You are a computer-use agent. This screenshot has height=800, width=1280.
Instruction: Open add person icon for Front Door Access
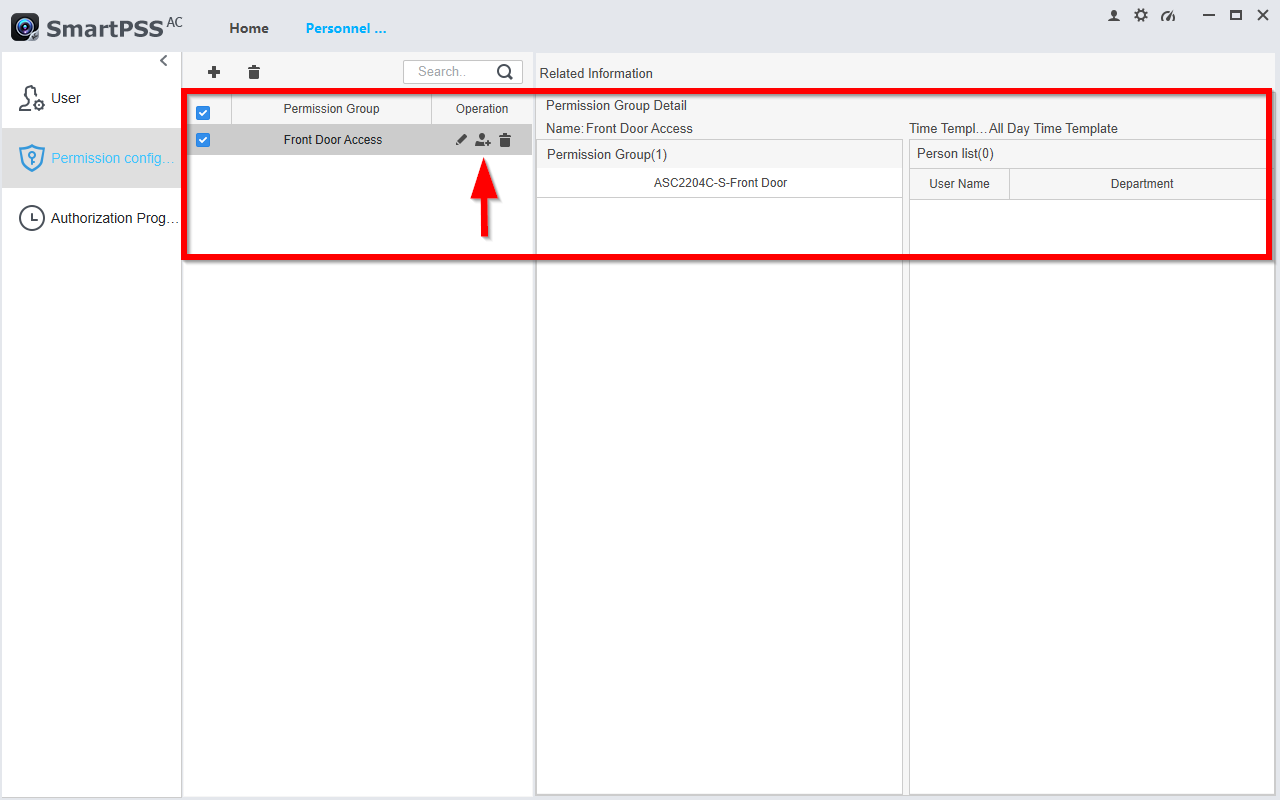(483, 140)
